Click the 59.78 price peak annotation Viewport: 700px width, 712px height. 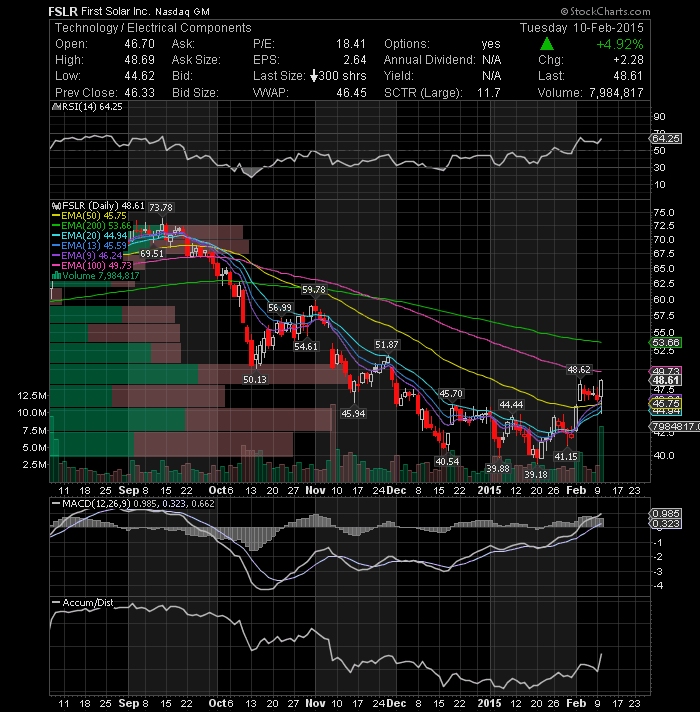pos(314,289)
